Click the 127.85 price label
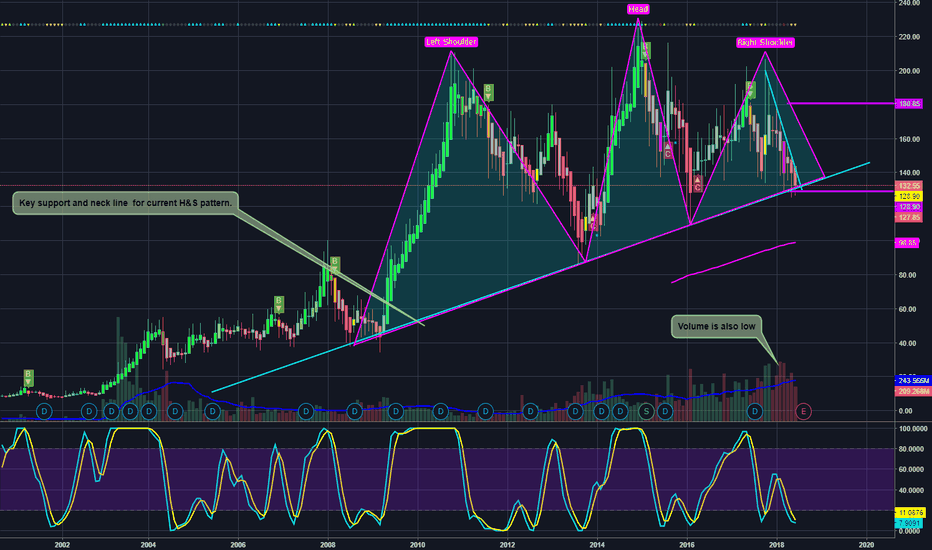This screenshot has height=550, width=932. 909,218
